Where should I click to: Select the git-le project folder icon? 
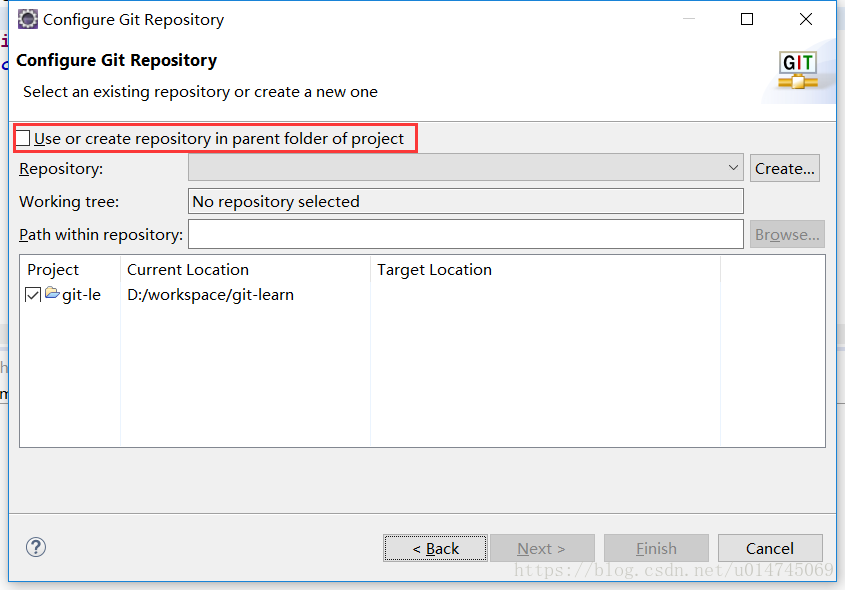coord(52,293)
